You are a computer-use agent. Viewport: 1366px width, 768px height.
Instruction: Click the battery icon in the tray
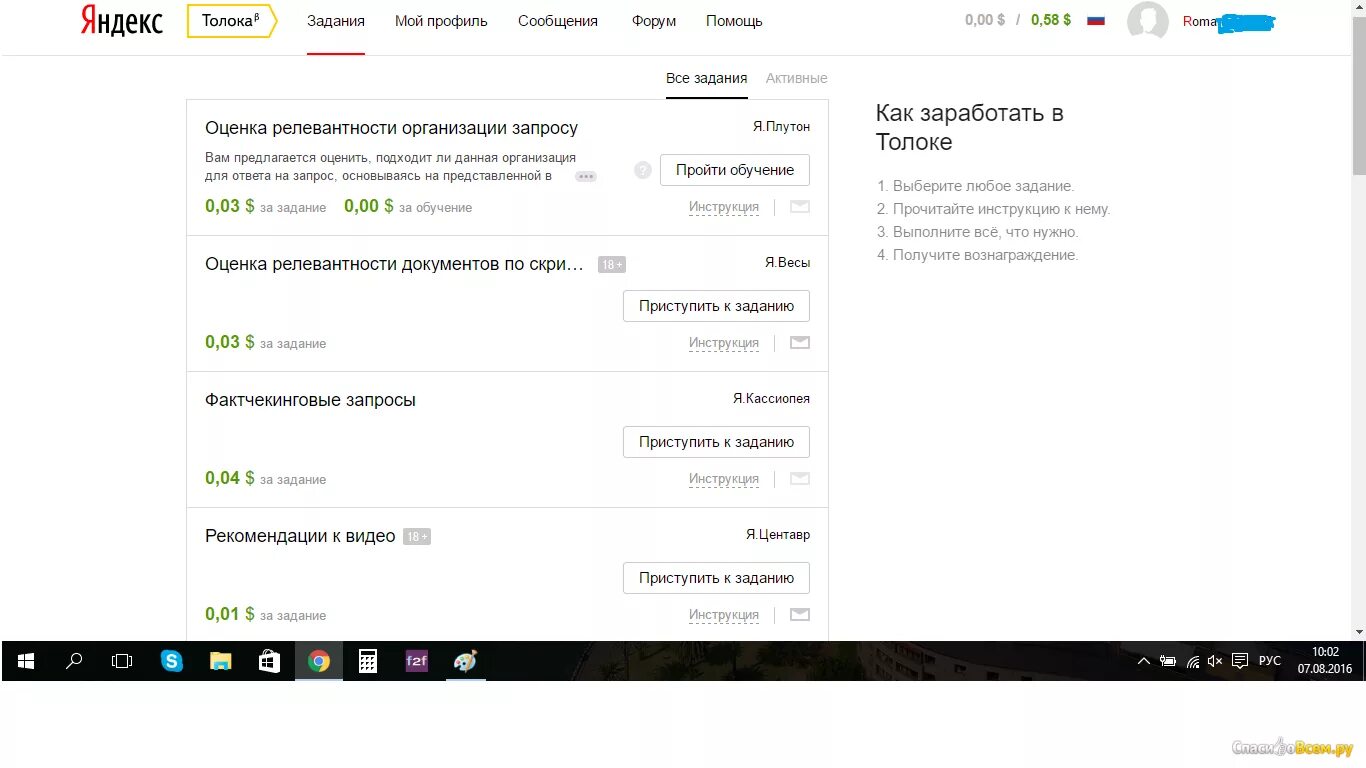1168,661
